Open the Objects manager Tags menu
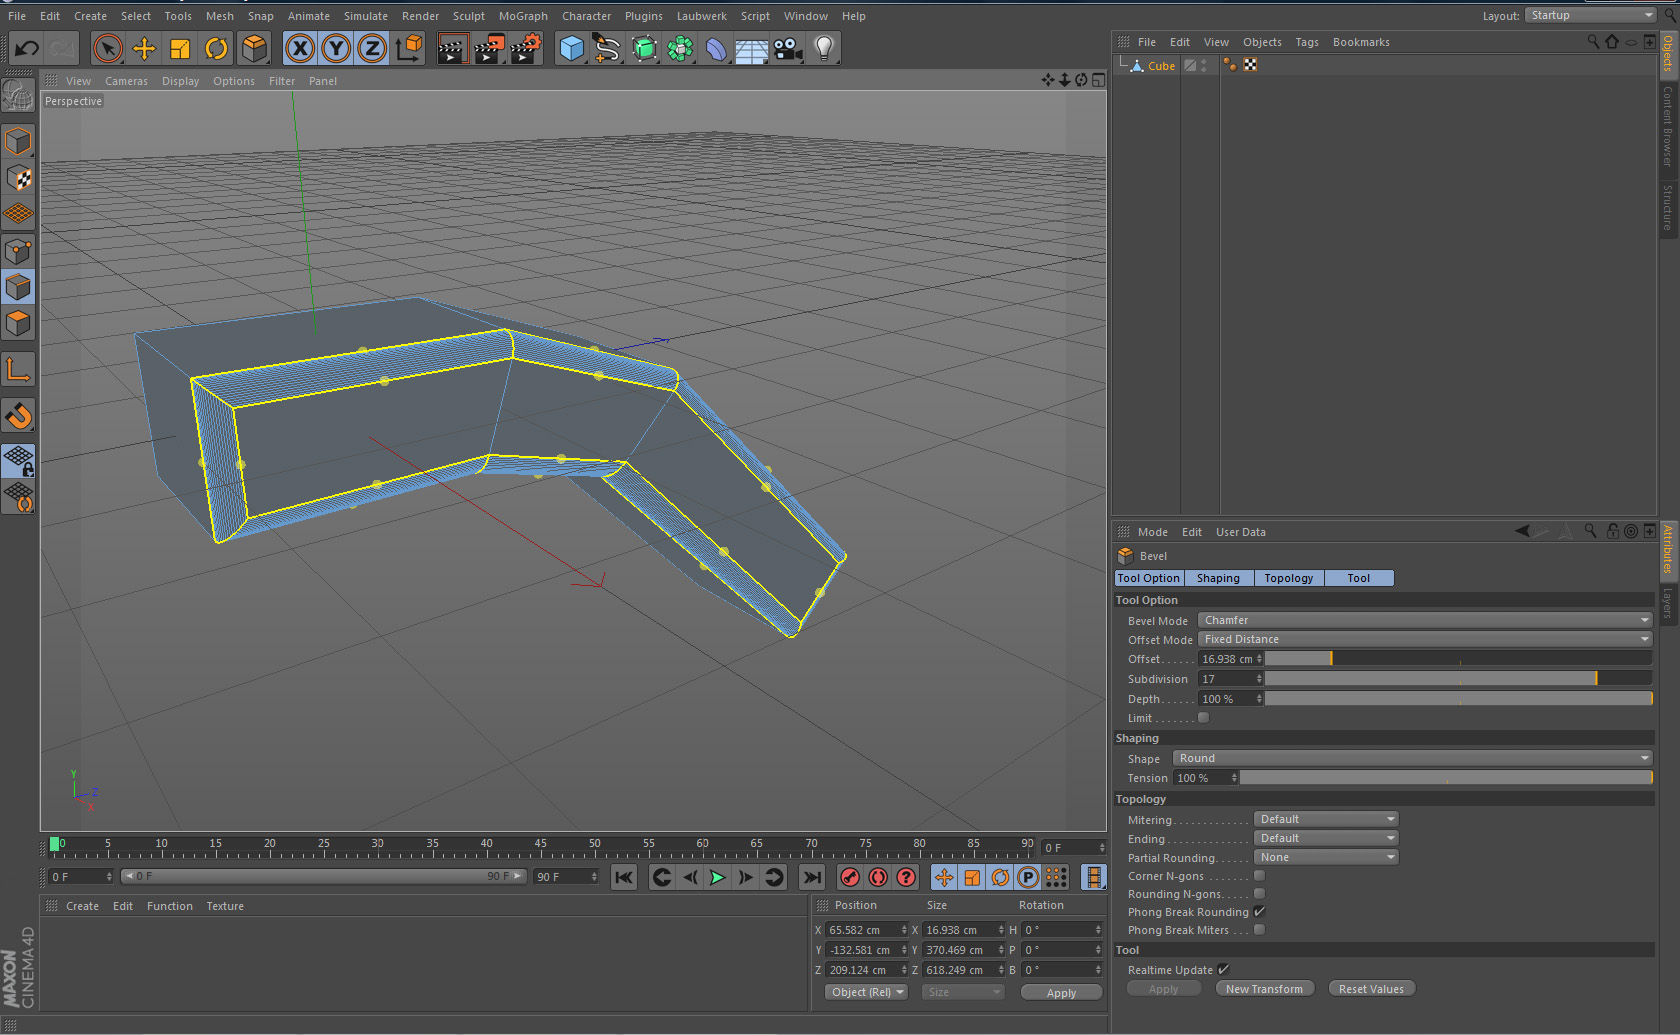The width and height of the screenshot is (1680, 1035). (x=1307, y=42)
